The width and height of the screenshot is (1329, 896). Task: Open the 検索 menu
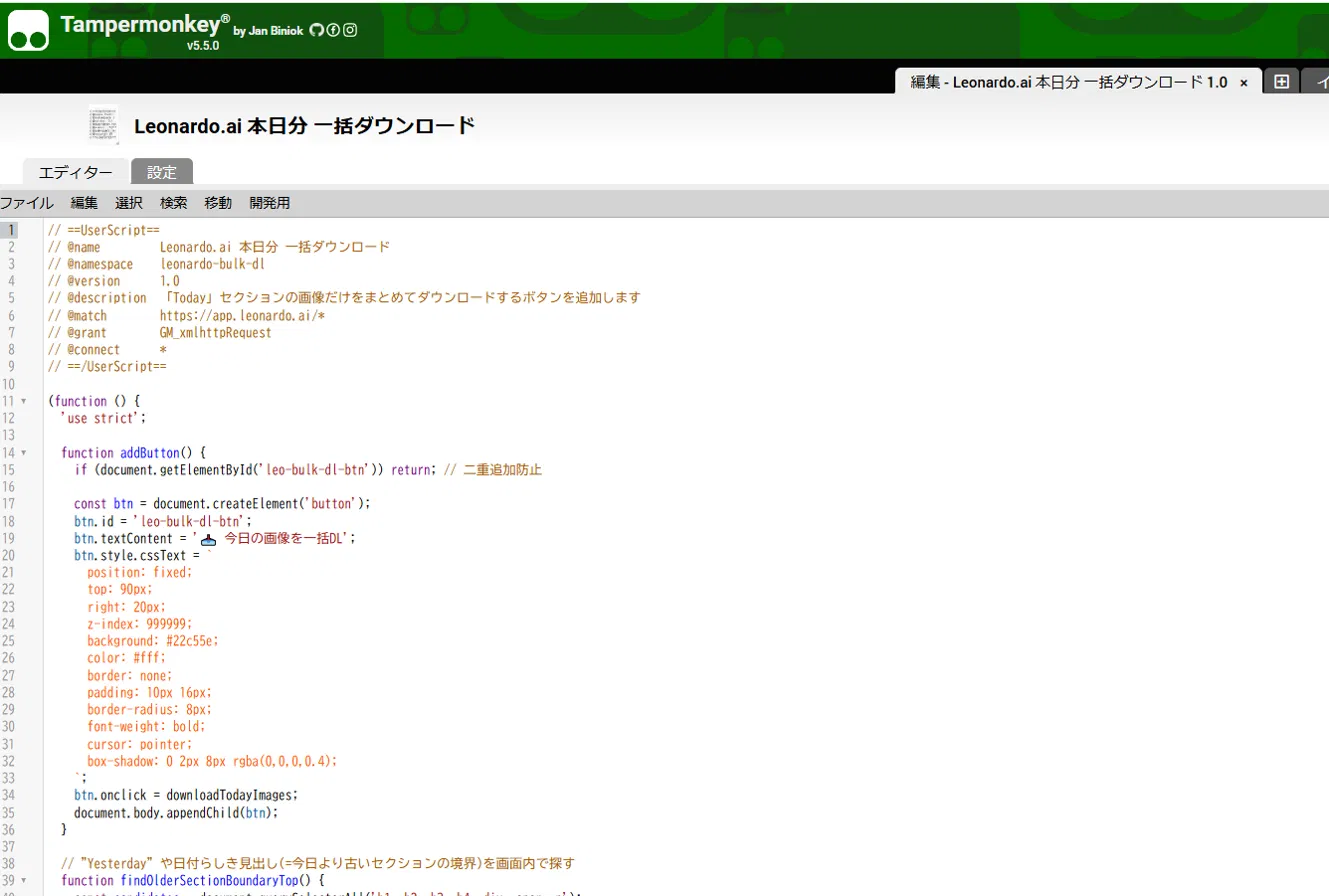pyautogui.click(x=174, y=203)
